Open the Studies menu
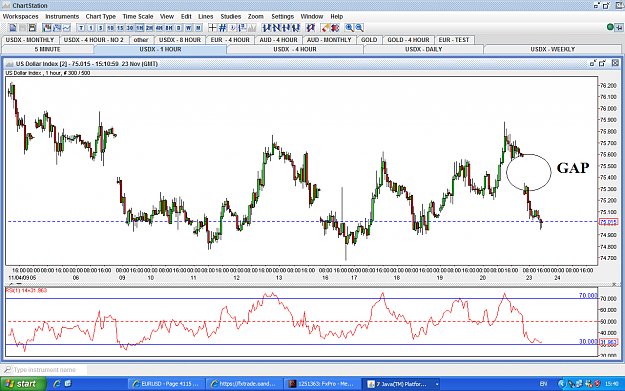This screenshot has width=625, height=391. coord(230,16)
